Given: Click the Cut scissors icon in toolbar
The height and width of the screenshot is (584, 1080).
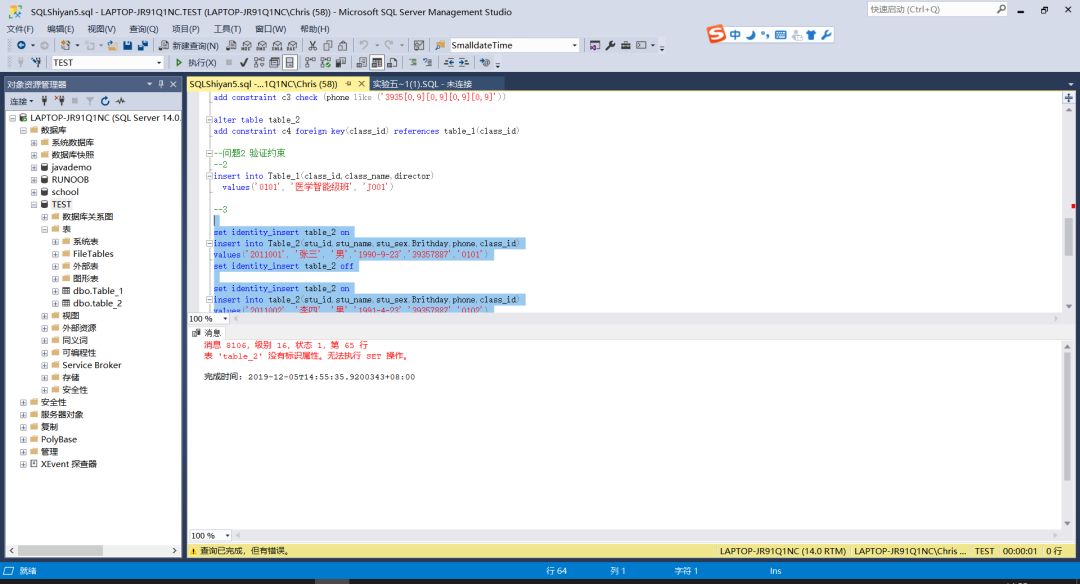Looking at the screenshot, I should (313, 45).
